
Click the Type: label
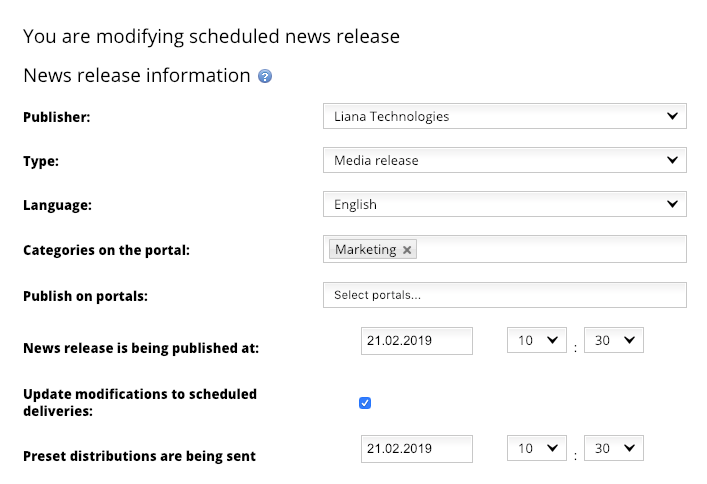point(41,161)
